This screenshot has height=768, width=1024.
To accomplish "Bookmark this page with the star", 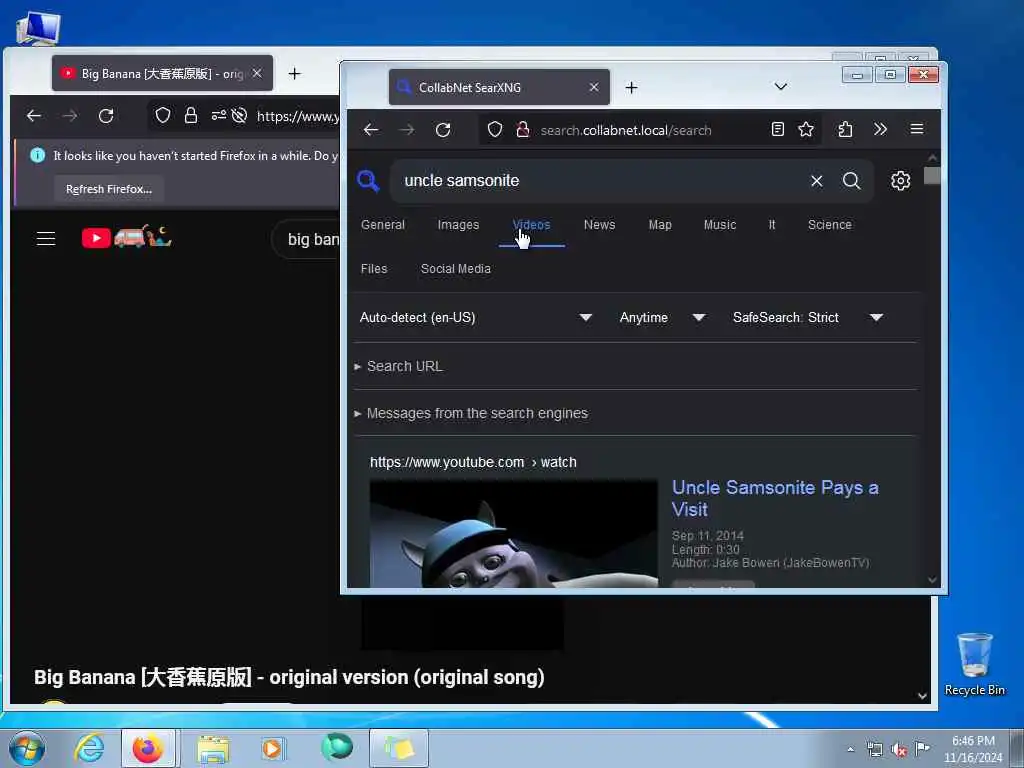I will pyautogui.click(x=806, y=129).
